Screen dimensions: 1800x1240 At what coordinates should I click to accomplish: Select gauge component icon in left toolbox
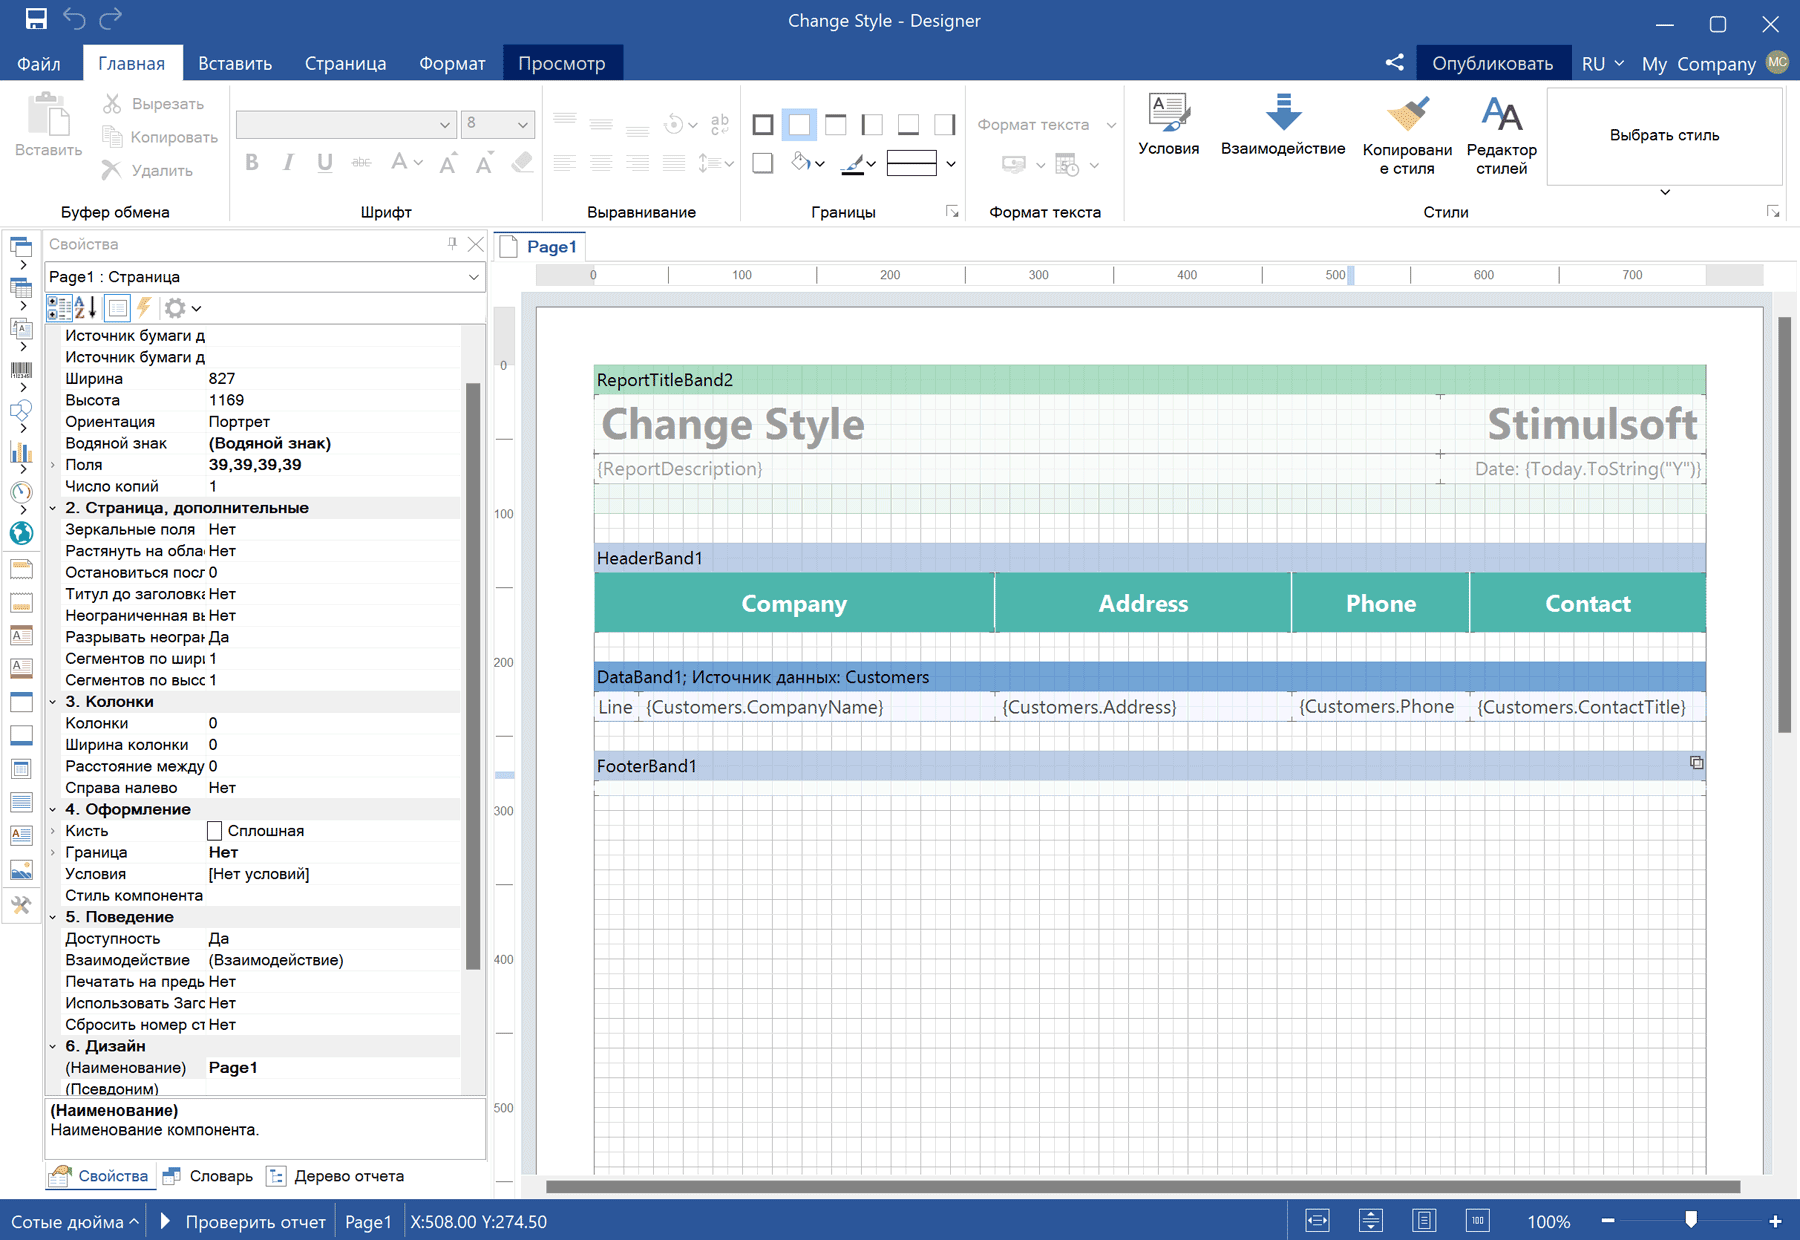point(21,492)
